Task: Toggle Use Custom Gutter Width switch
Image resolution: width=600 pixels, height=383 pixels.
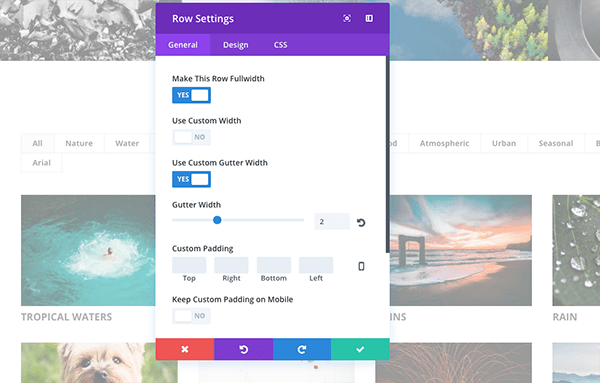Action: point(191,179)
